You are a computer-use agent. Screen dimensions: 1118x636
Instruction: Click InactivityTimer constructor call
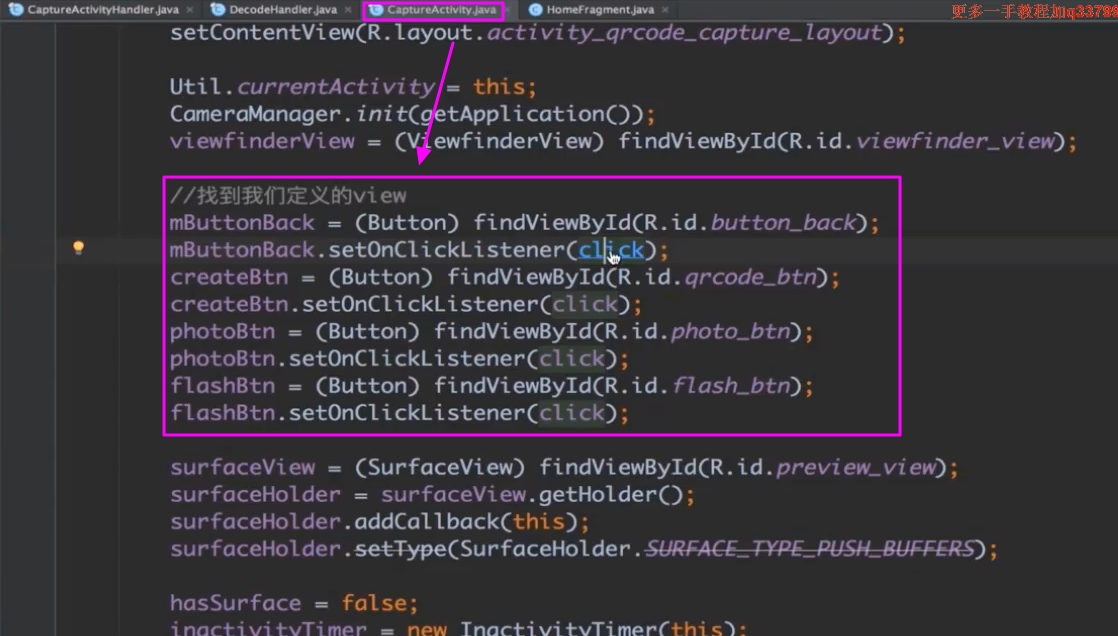(x=558, y=628)
